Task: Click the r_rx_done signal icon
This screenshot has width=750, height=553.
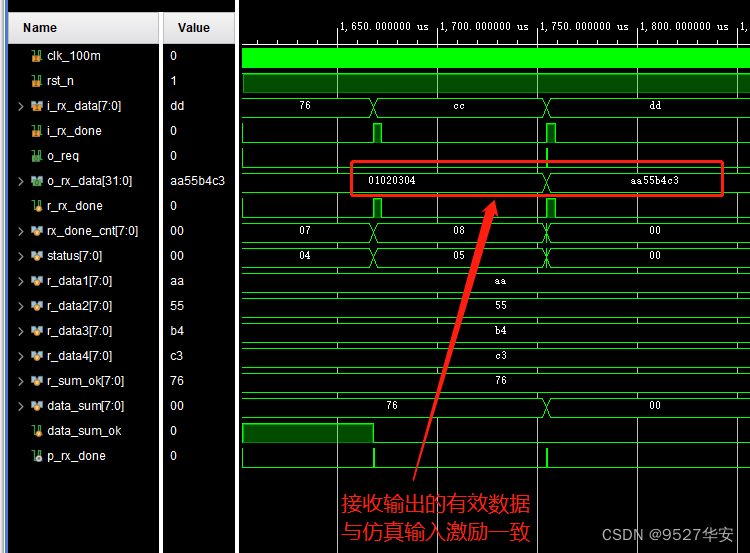Action: point(37,206)
